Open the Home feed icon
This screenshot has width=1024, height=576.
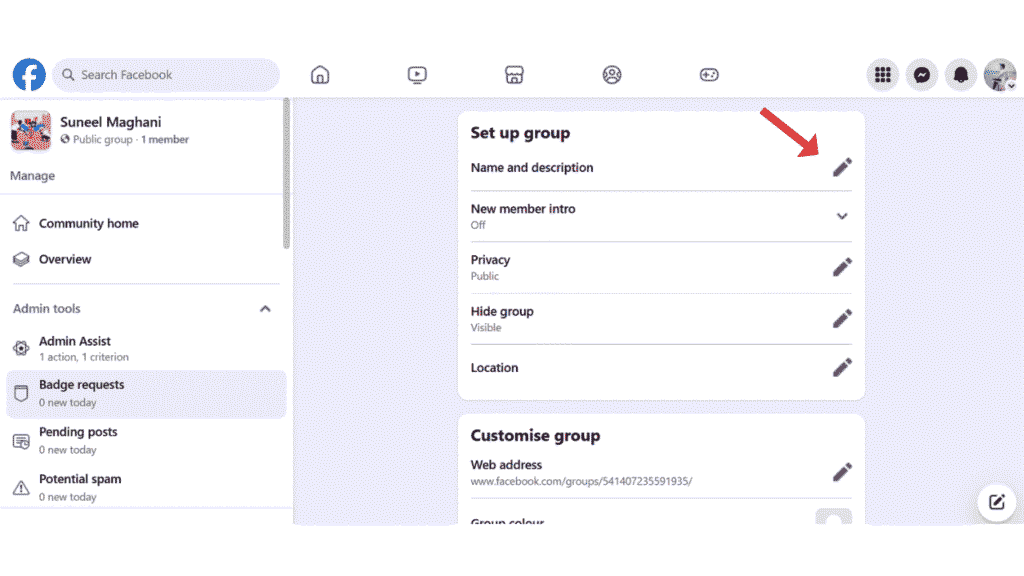[x=320, y=75]
